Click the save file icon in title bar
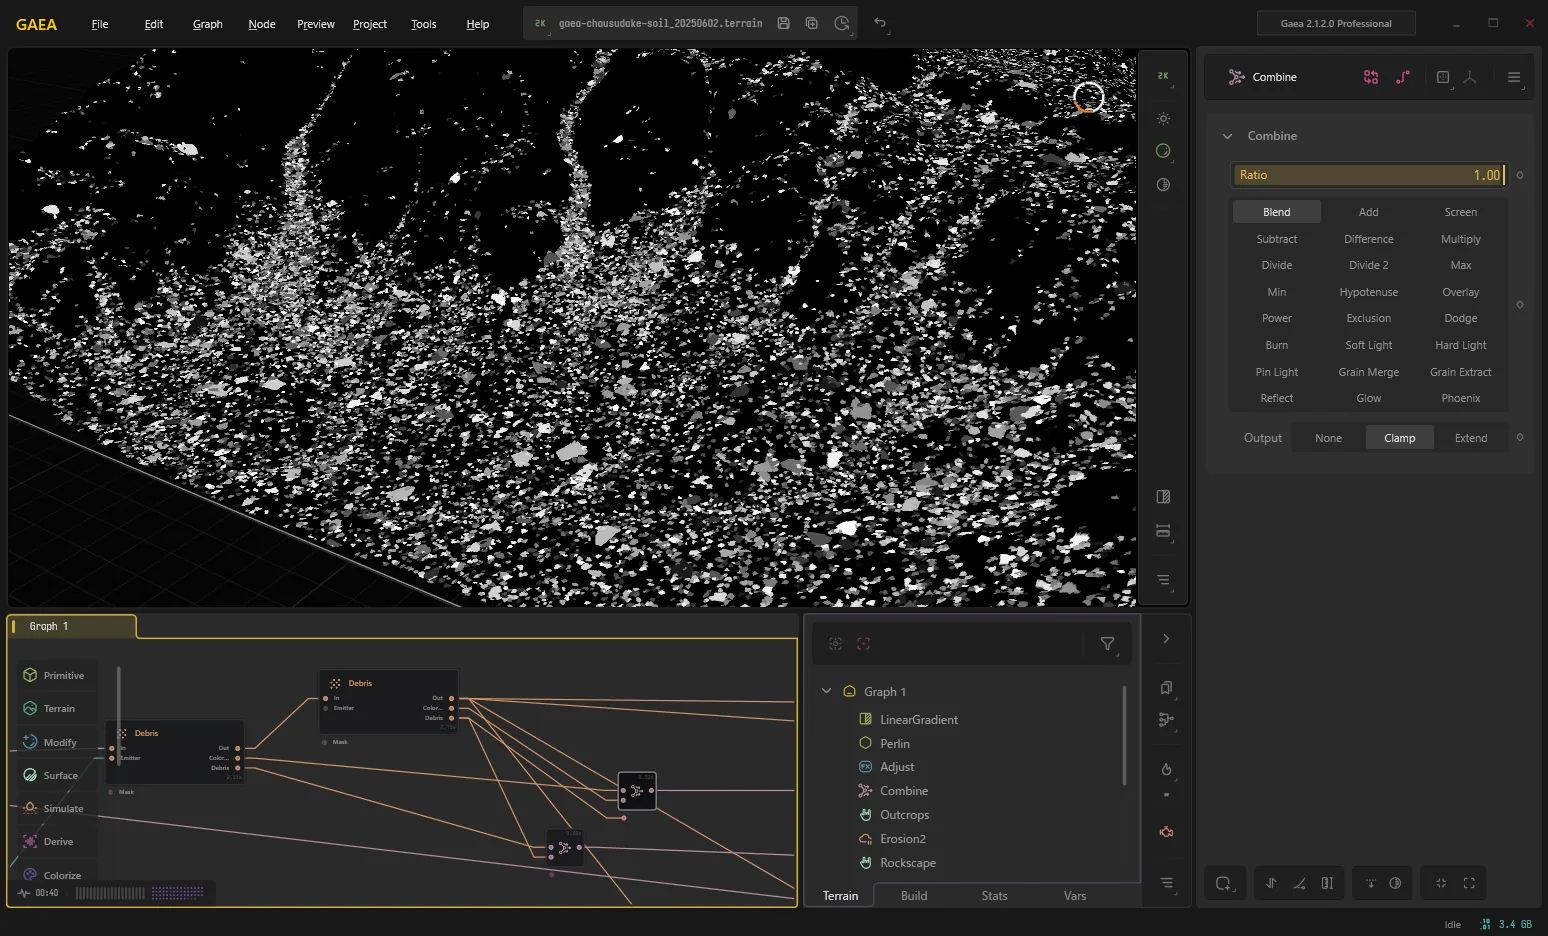1548x936 pixels. [x=783, y=23]
